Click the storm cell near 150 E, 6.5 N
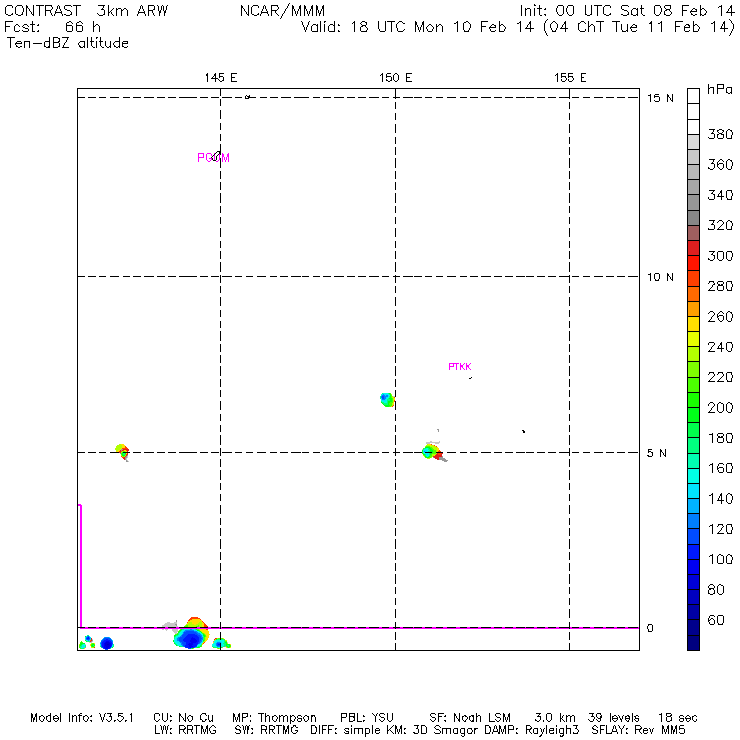740x740 pixels. point(387,400)
